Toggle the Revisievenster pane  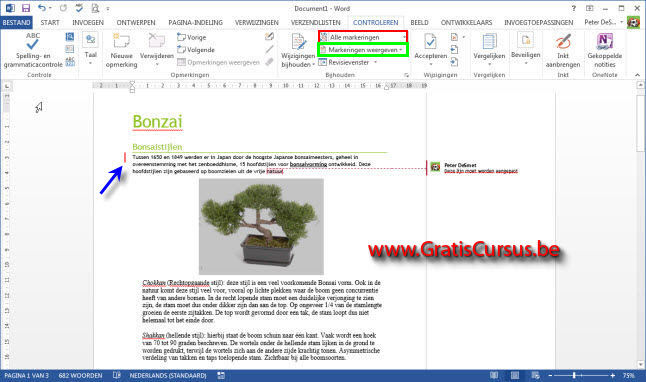(348, 62)
